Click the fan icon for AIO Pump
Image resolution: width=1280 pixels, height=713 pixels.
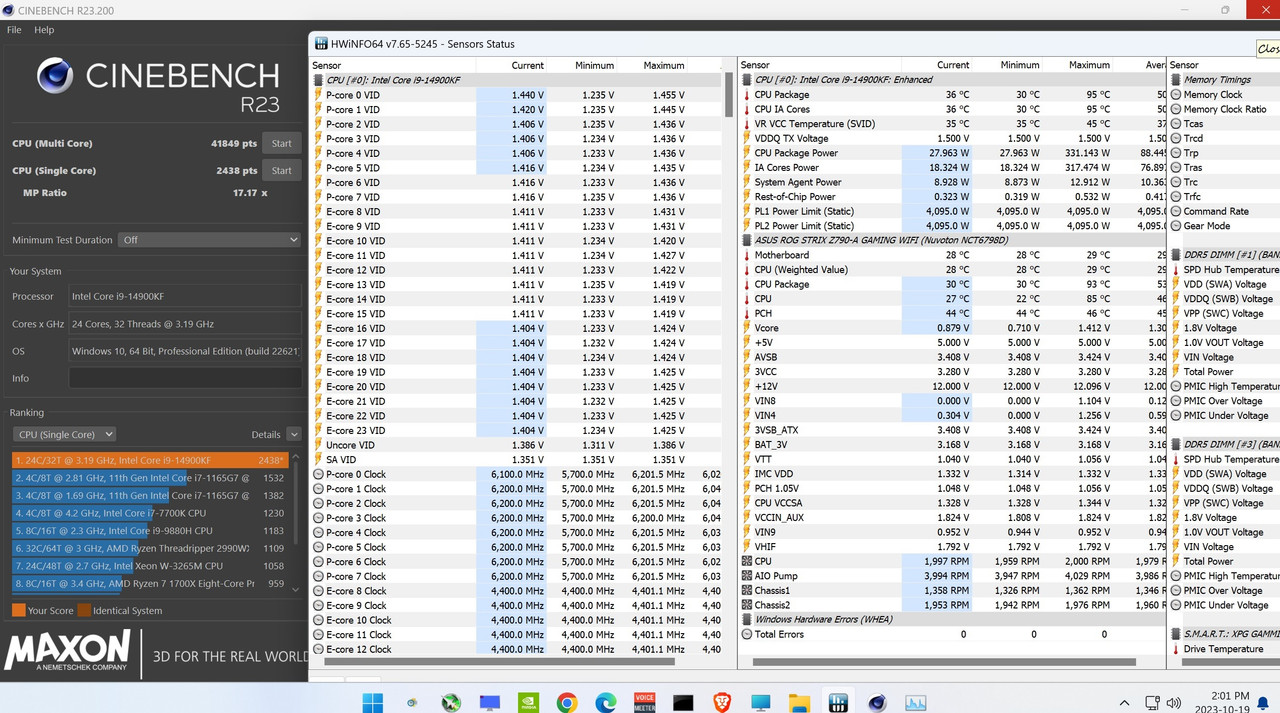coord(747,576)
